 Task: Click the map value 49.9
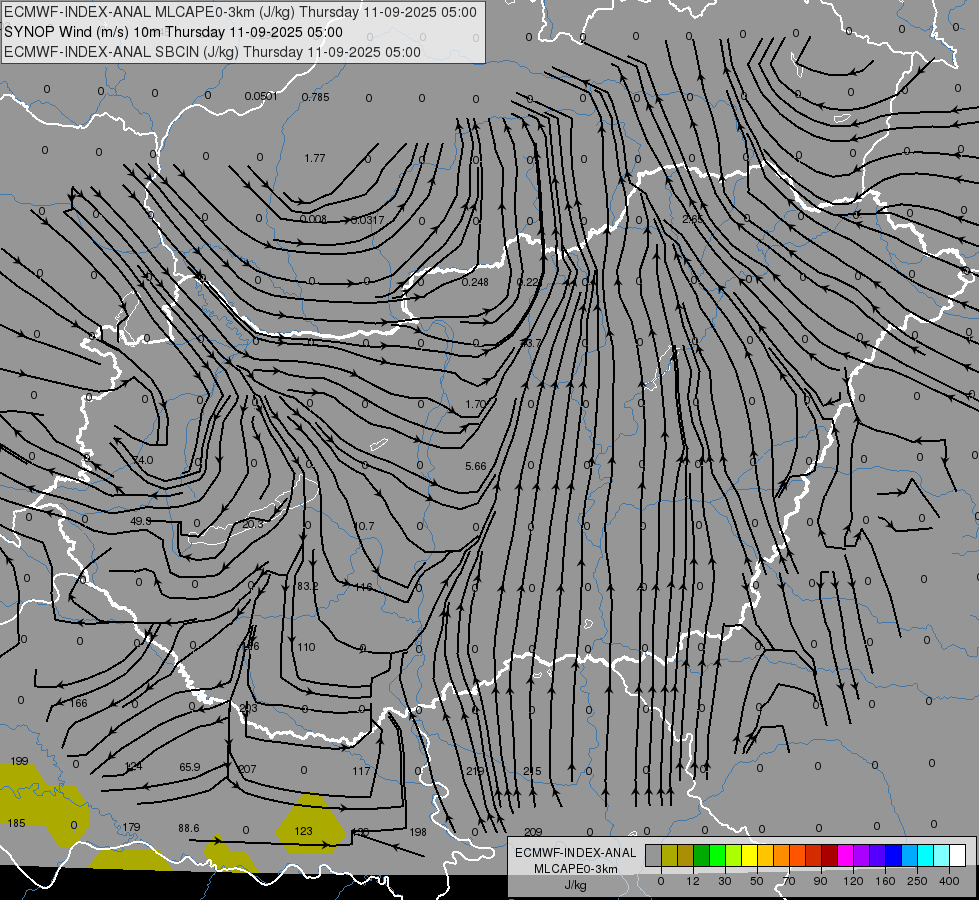(x=140, y=521)
